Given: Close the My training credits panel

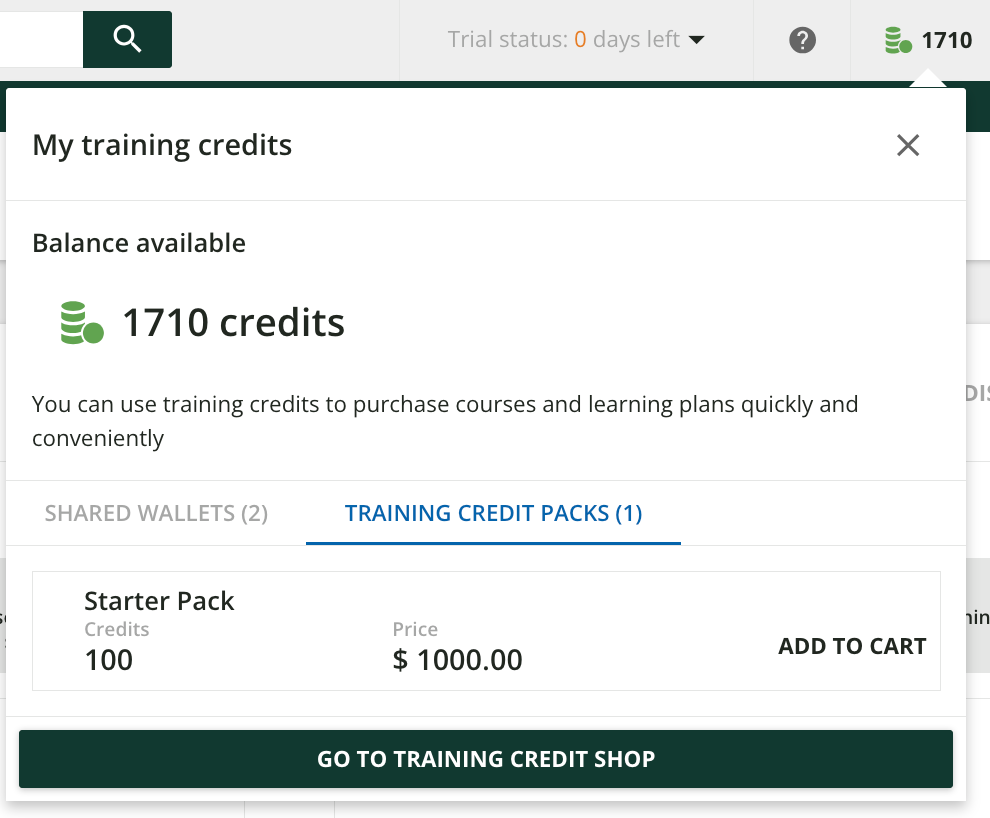Looking at the screenshot, I should tap(908, 145).
